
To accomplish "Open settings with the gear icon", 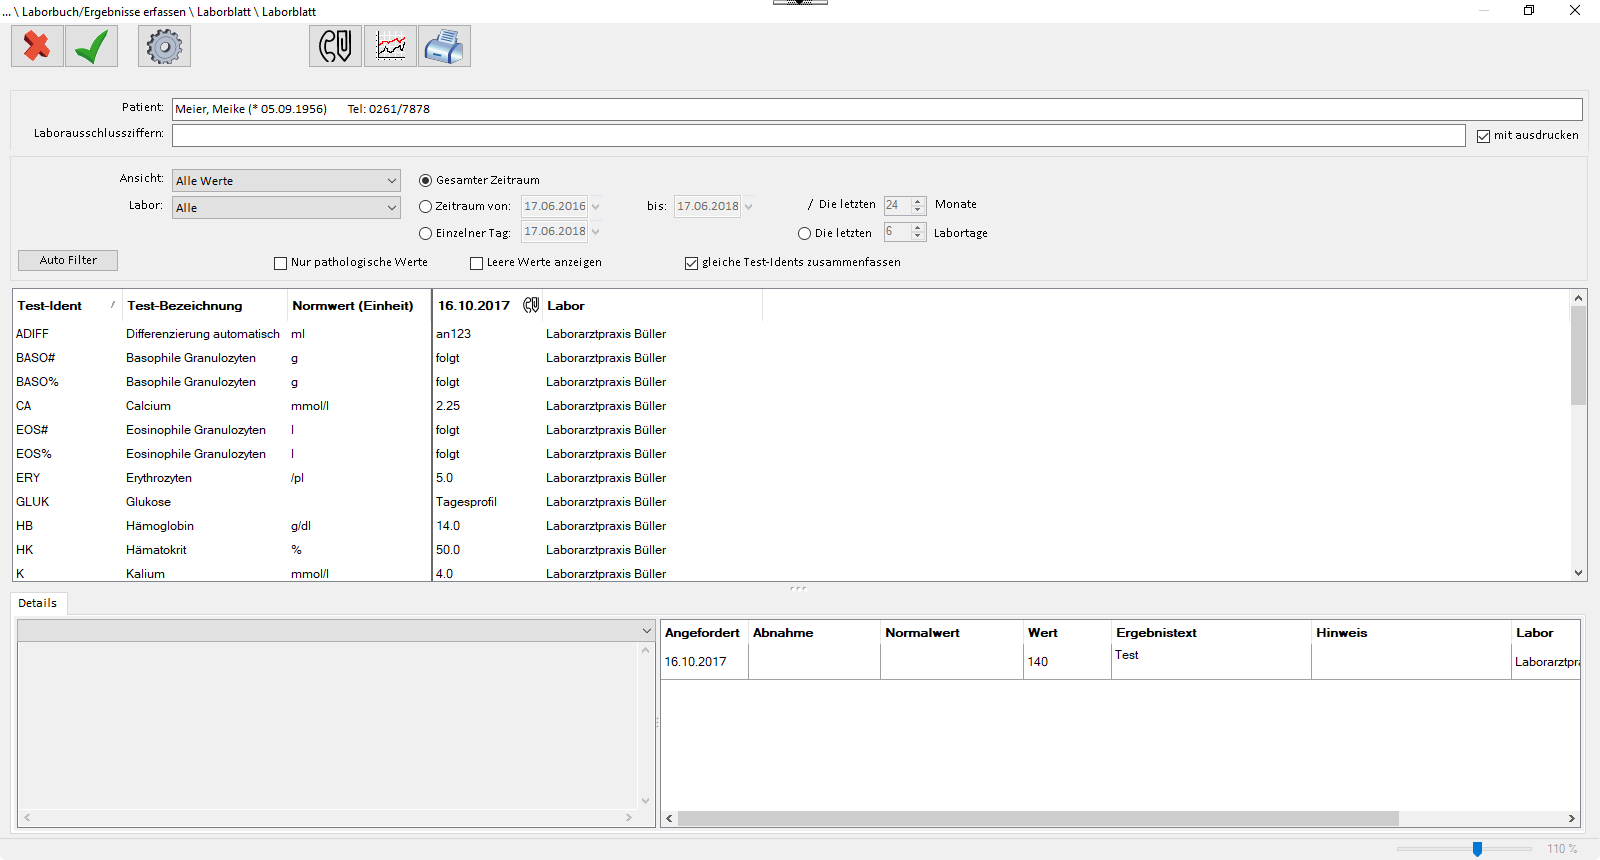I will click(164, 46).
